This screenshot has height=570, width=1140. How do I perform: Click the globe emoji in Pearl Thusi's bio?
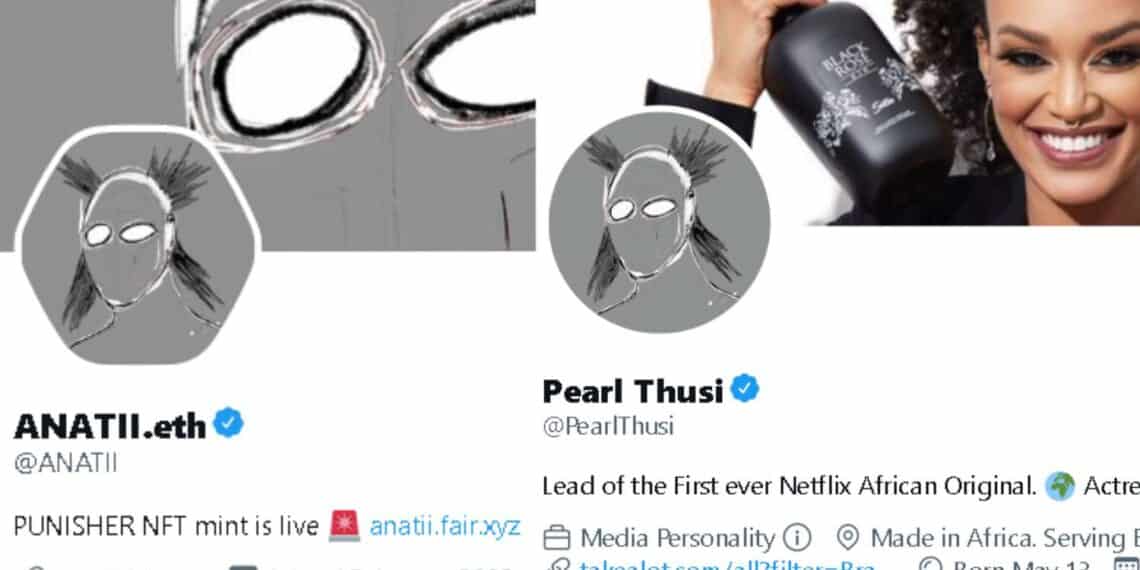pos(1060,486)
